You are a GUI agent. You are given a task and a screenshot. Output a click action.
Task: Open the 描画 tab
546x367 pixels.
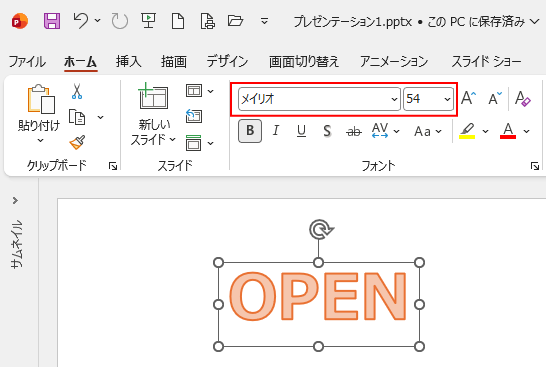174,62
